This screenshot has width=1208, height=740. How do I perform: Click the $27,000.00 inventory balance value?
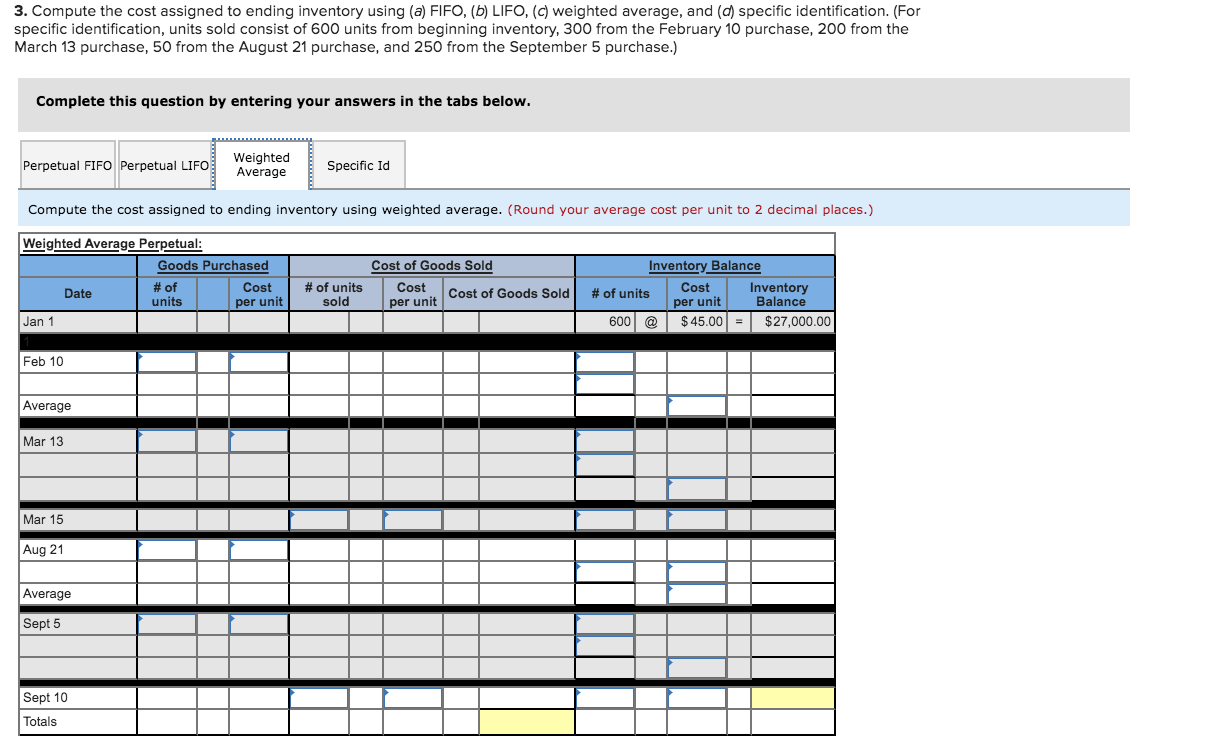797,322
